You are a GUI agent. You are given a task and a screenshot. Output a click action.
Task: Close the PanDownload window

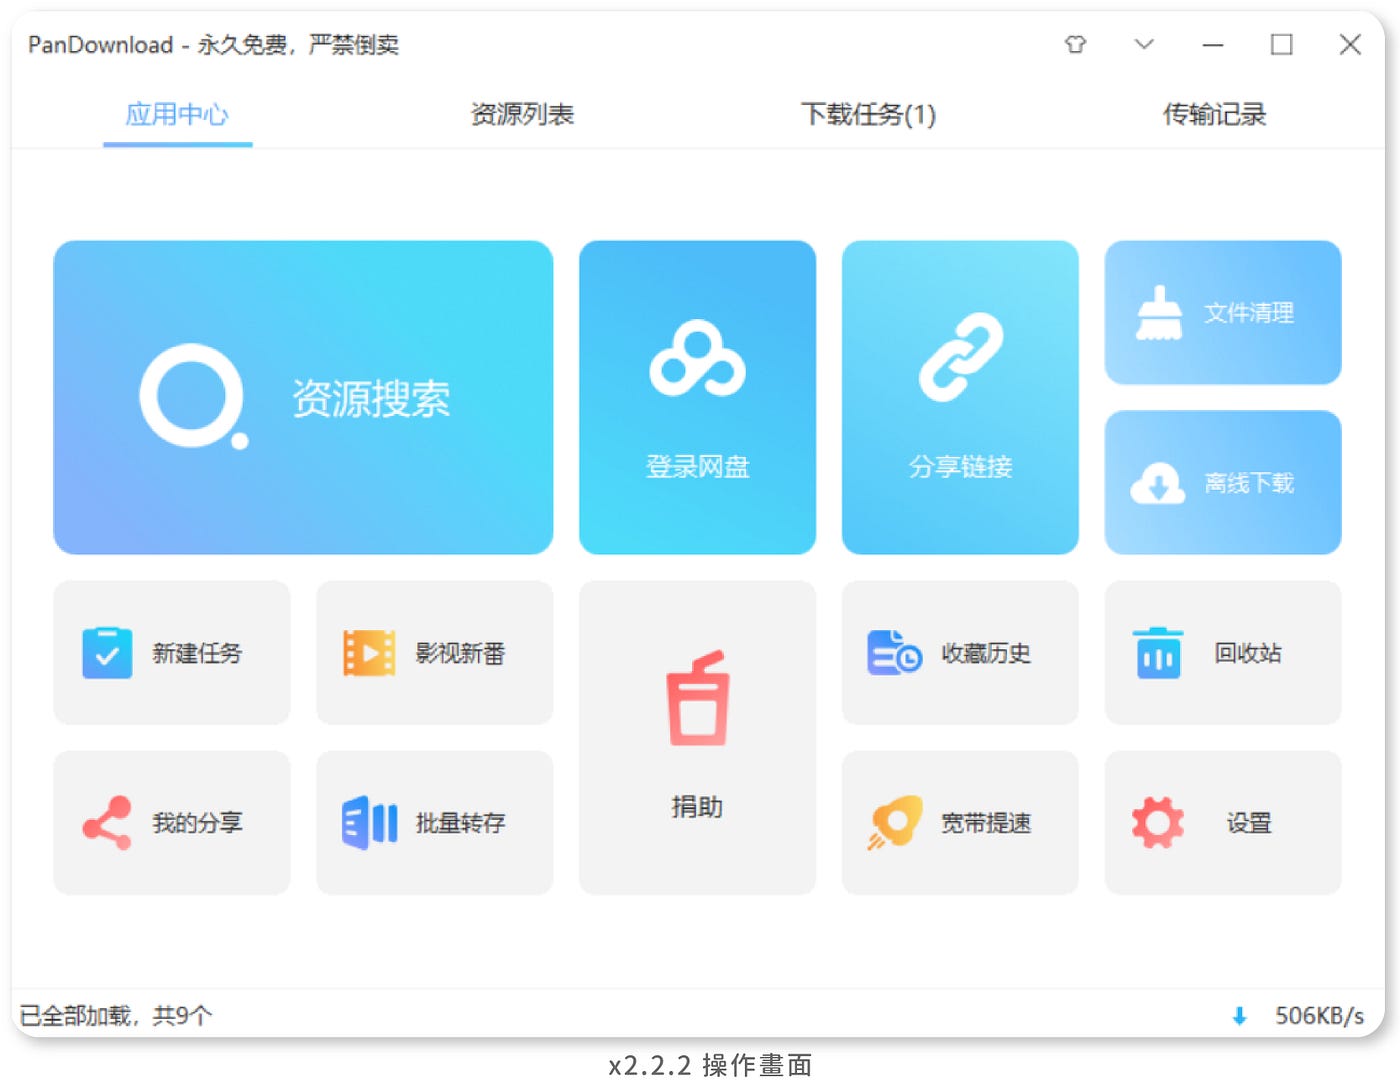pos(1350,44)
